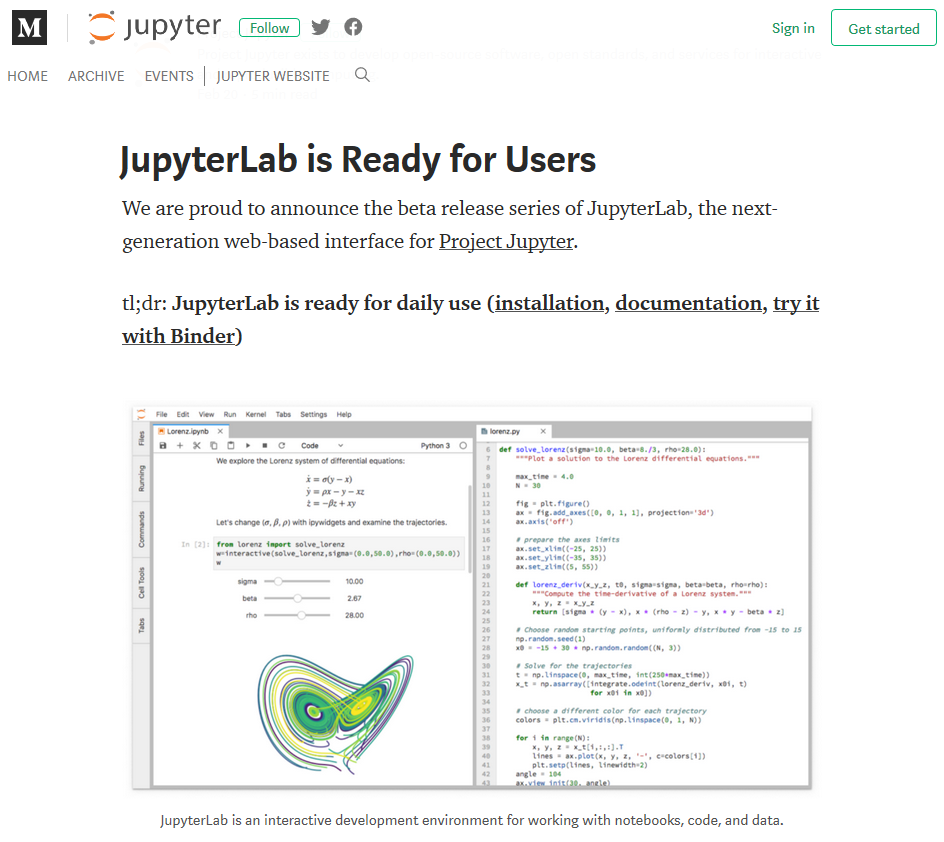
Task: Open the ARCHIVE section
Action: click(96, 76)
